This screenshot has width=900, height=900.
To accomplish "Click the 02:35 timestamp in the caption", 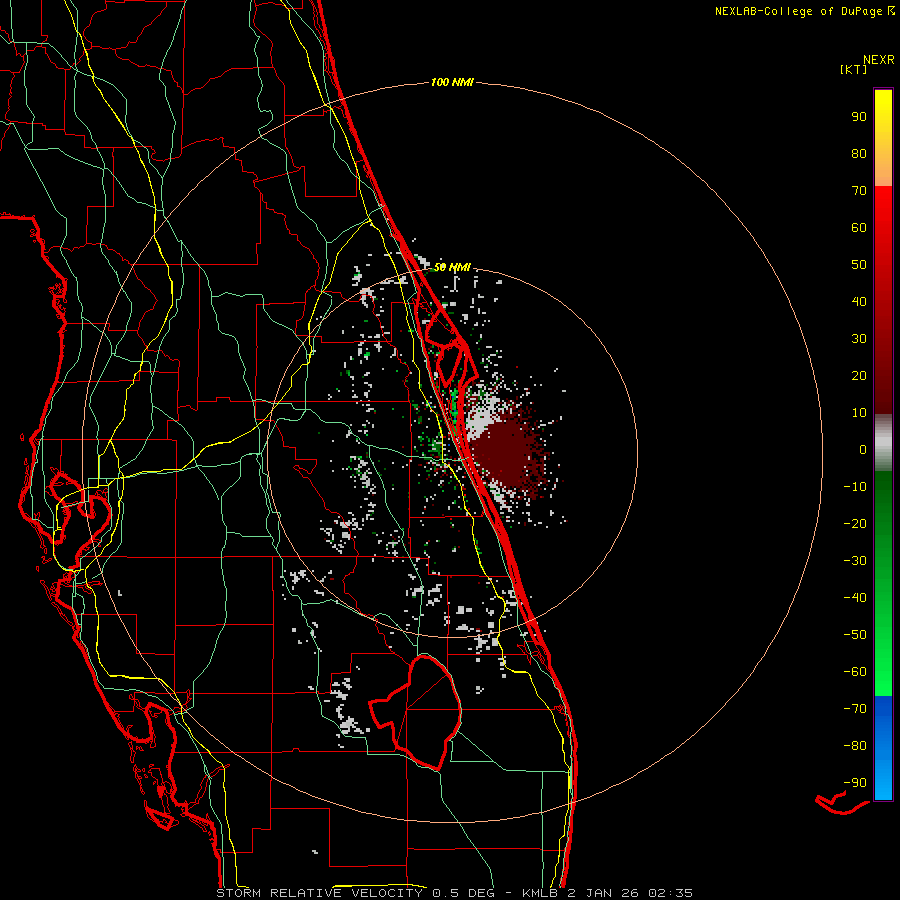I will coord(671,893).
